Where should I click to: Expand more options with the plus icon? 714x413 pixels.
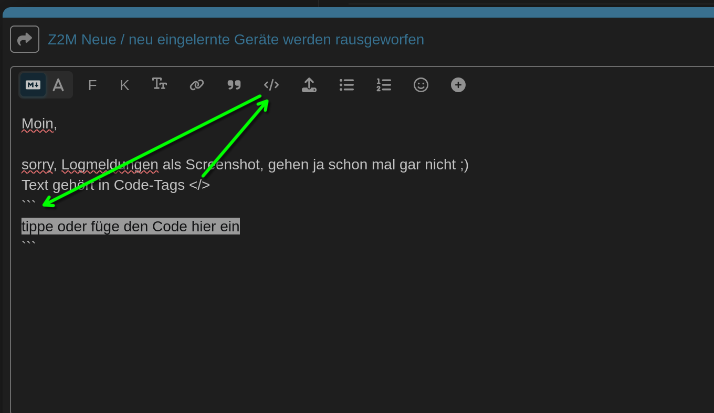click(458, 85)
